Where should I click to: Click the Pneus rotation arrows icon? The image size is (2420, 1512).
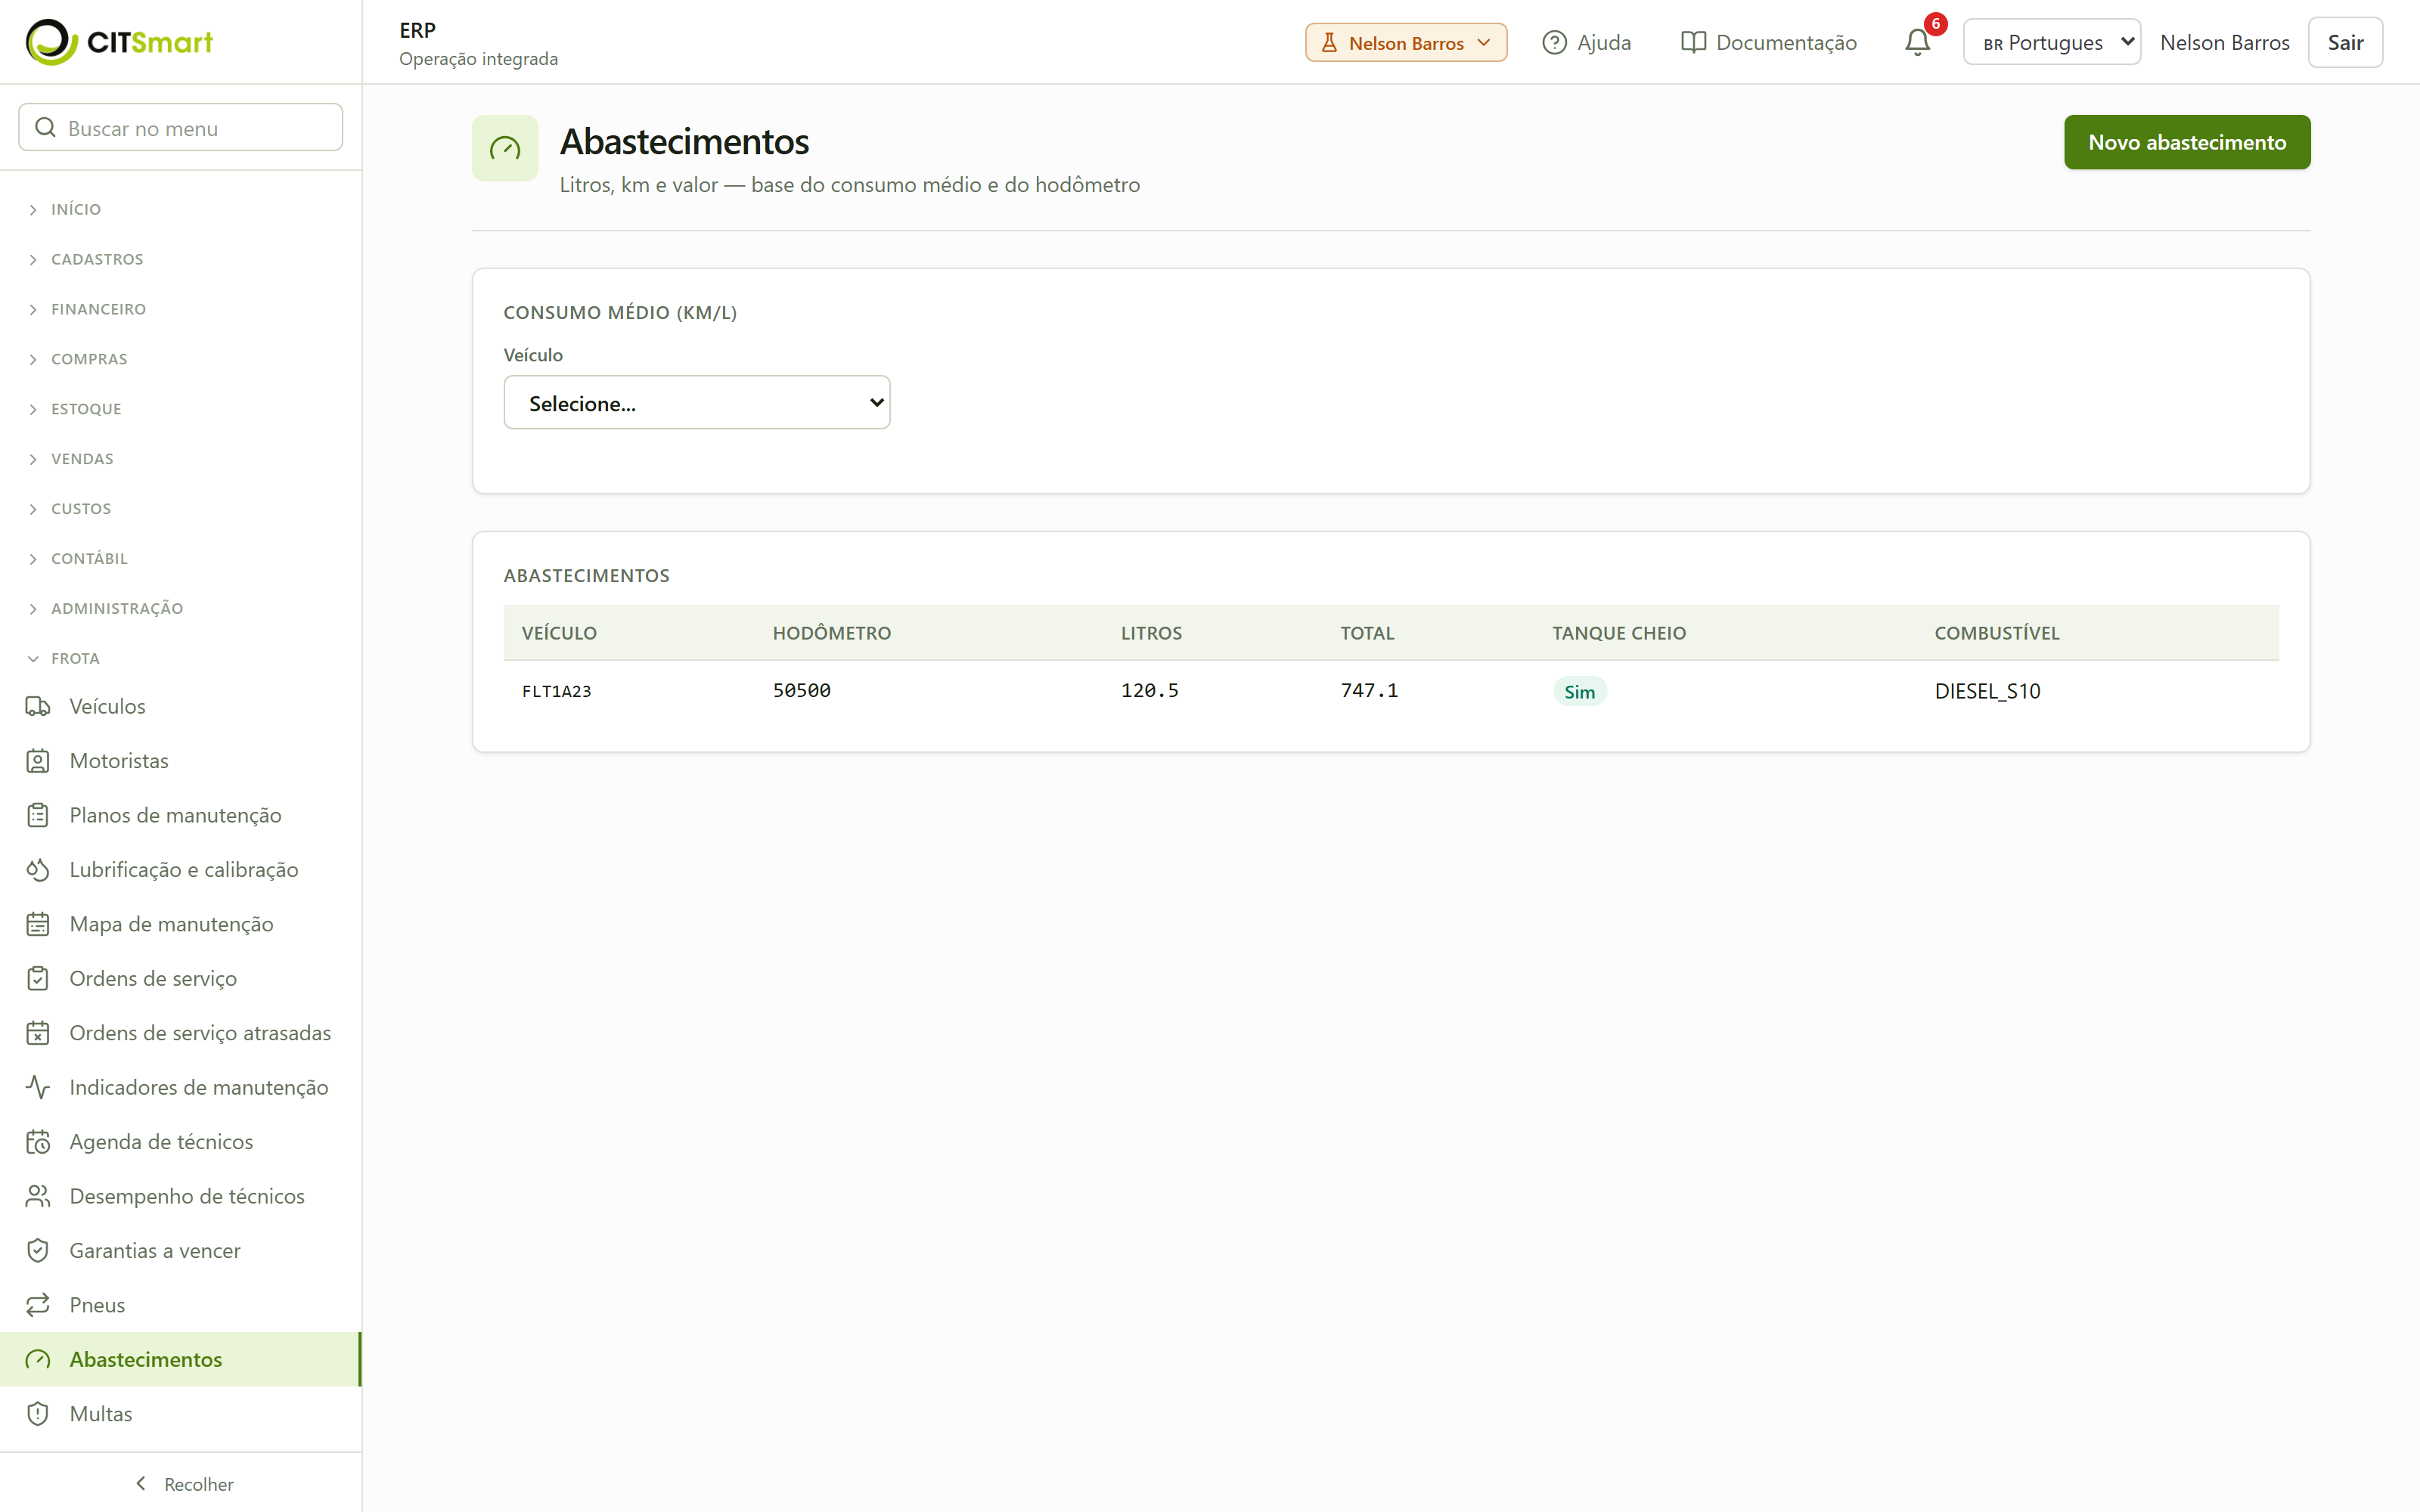pos(38,1305)
